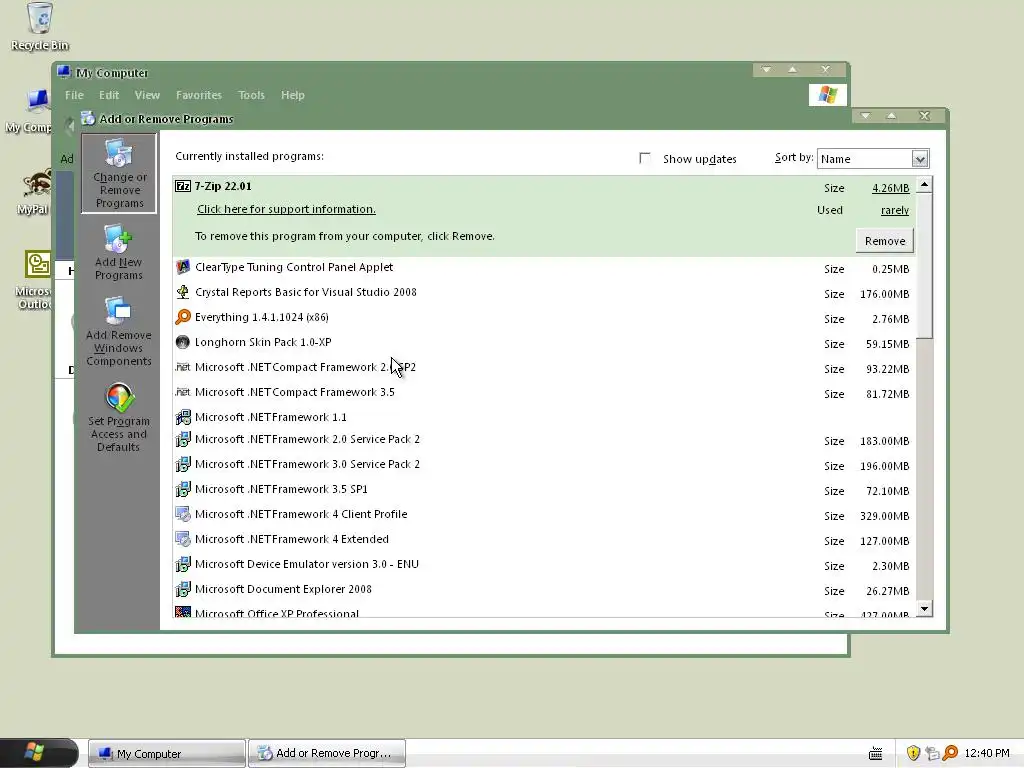
Task: Click the Longhorn Skin Pack icon
Action: click(x=183, y=342)
